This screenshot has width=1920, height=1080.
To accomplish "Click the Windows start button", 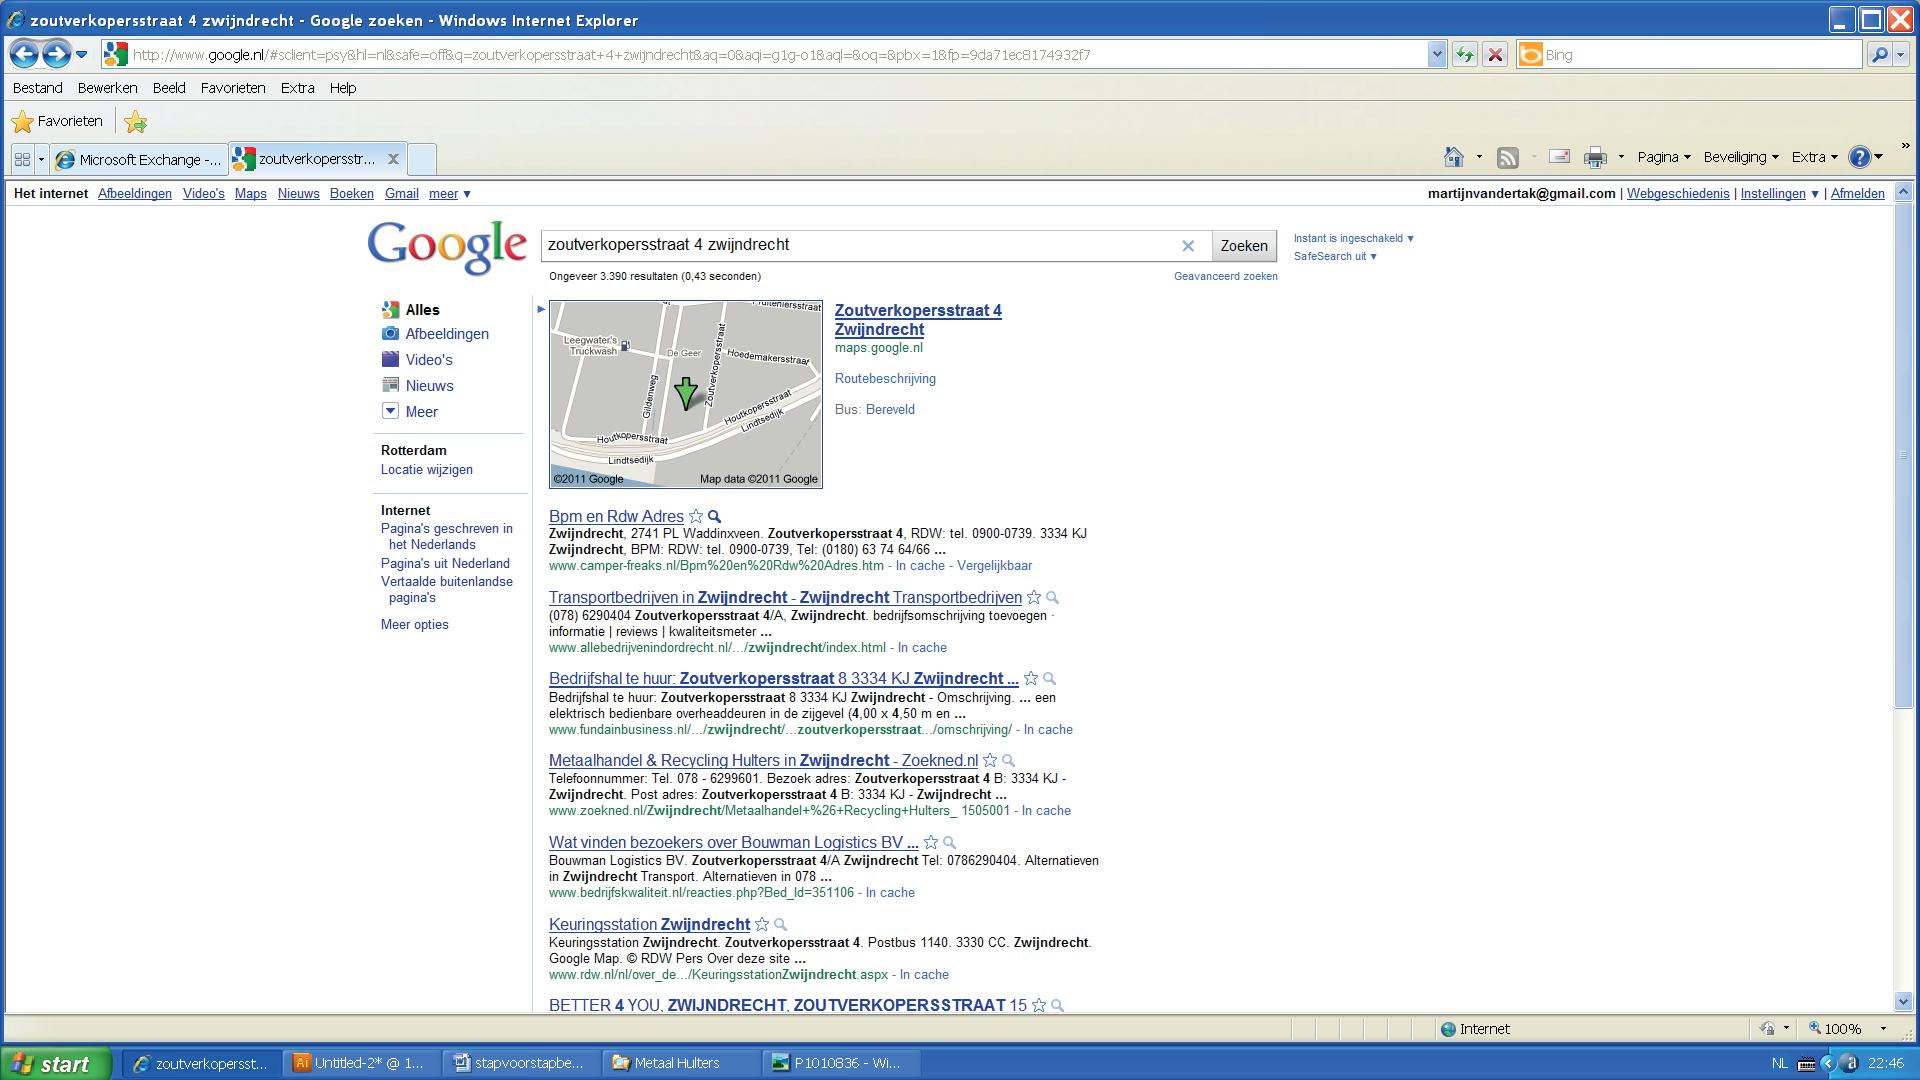I will (56, 1063).
